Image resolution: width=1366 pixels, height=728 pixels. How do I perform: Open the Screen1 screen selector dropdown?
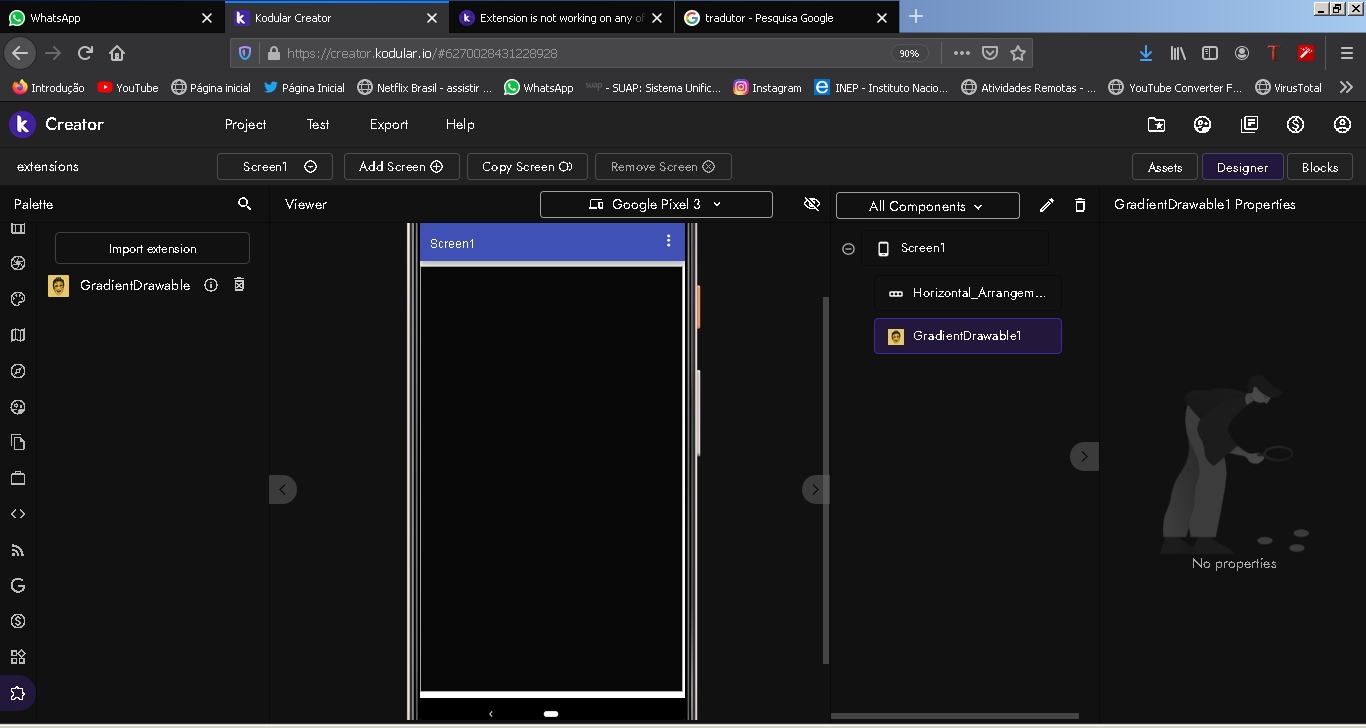274,167
